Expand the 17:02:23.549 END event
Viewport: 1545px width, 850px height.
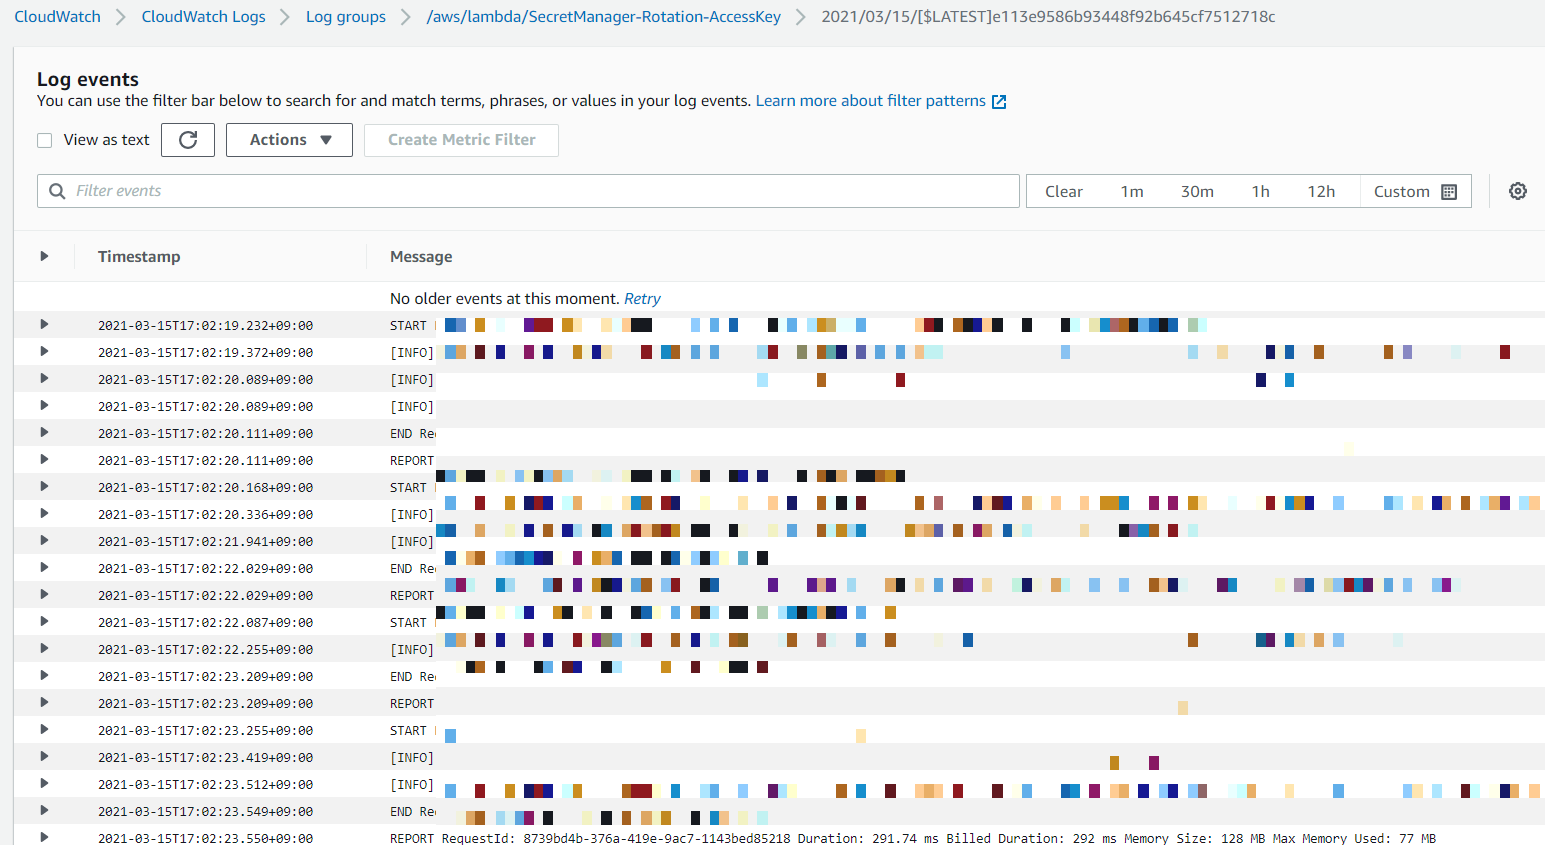[44, 810]
